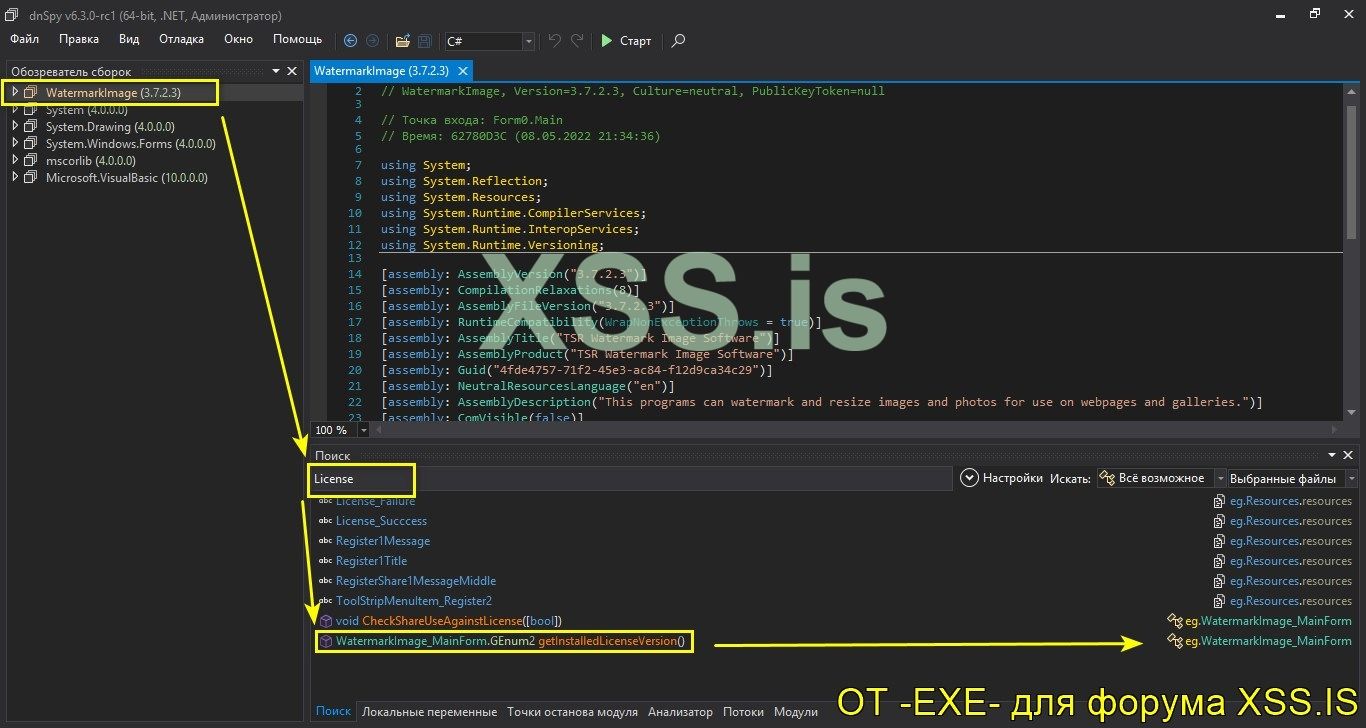Expand search Настройки options chevron
Viewport: 1366px width, 728px height.
click(x=968, y=478)
